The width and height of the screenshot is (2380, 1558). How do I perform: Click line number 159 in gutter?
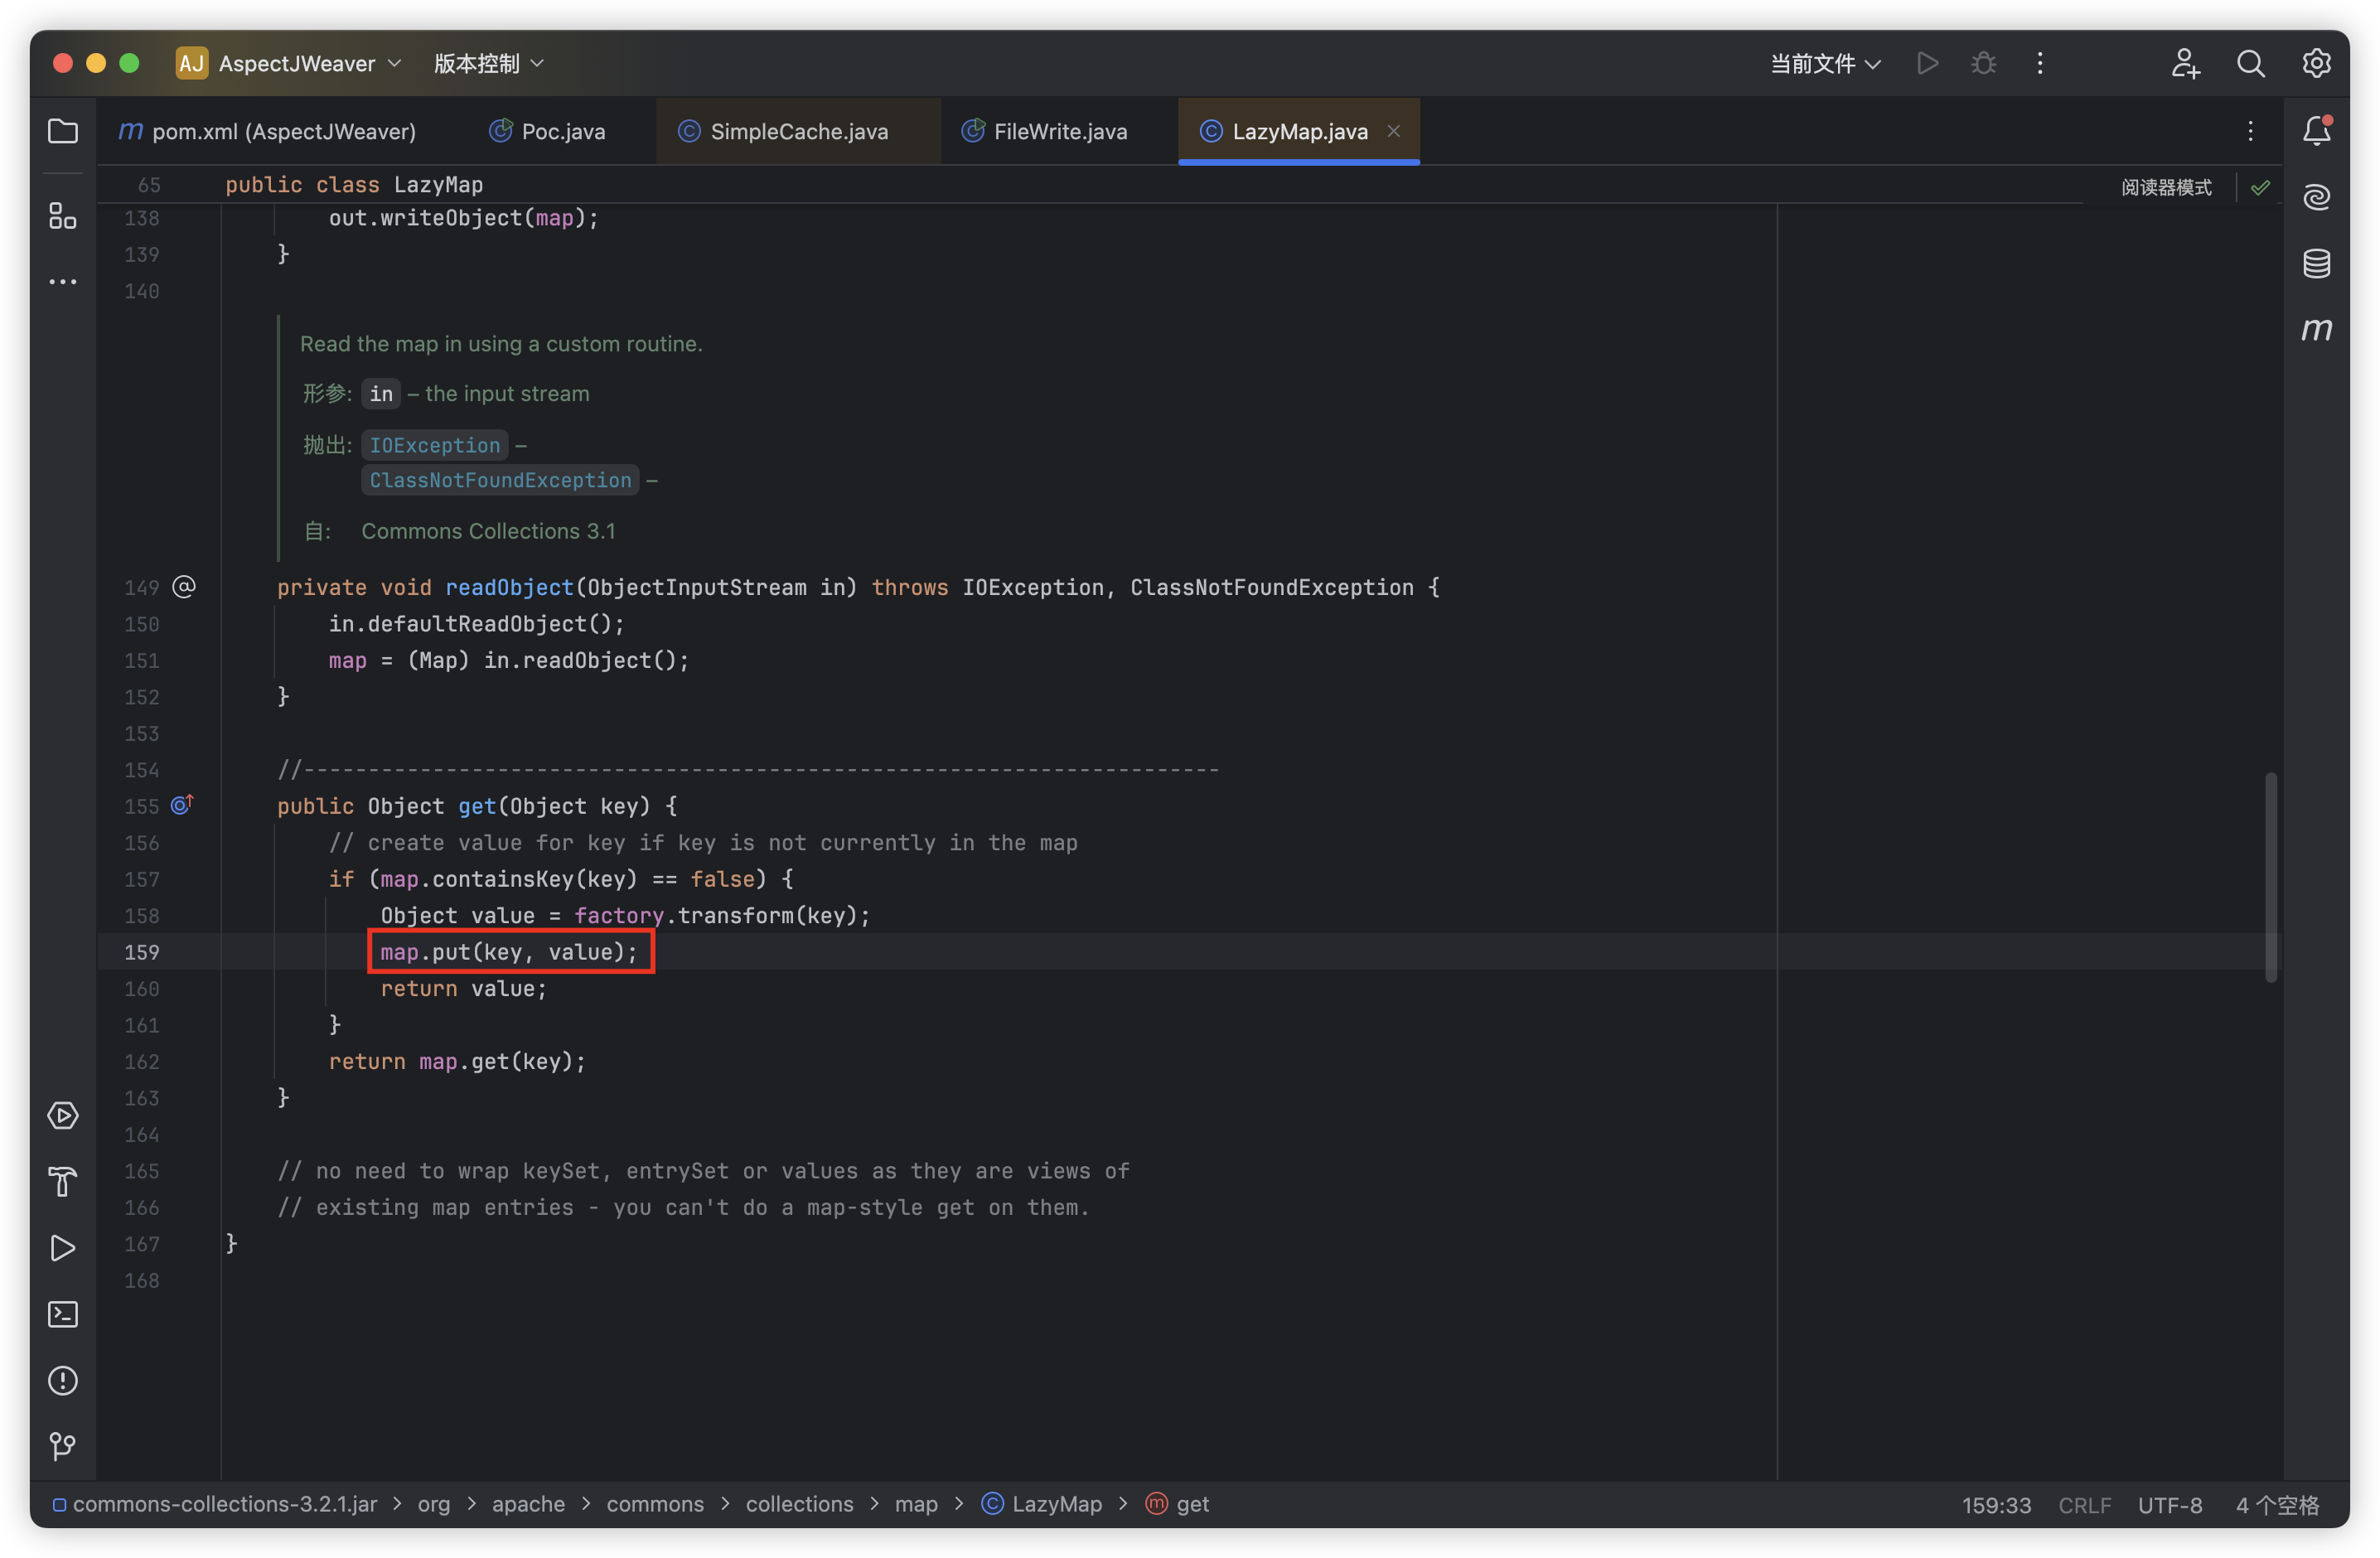(x=141, y=951)
